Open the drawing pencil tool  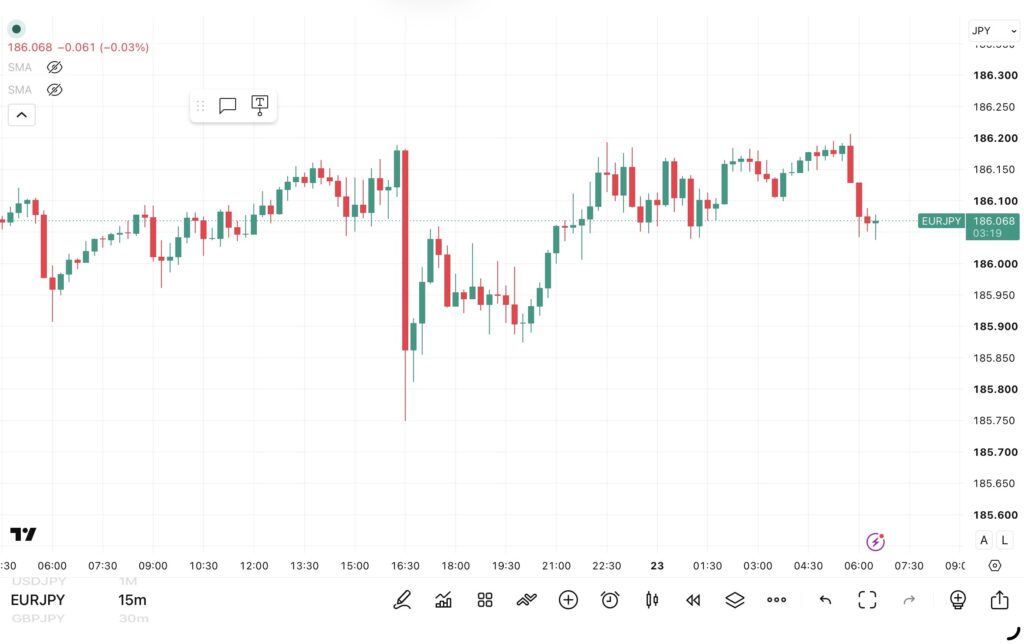[402, 600]
